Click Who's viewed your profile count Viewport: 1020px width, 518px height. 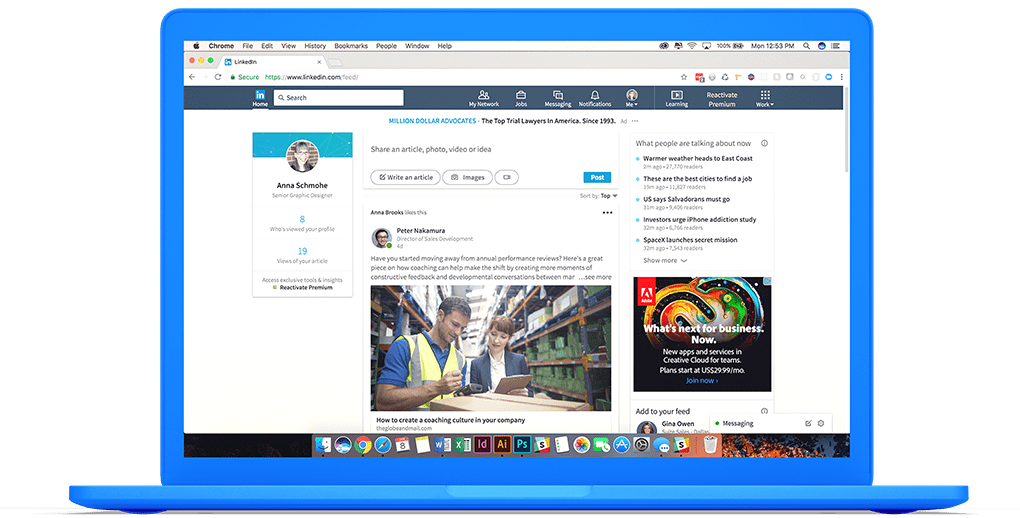click(302, 219)
